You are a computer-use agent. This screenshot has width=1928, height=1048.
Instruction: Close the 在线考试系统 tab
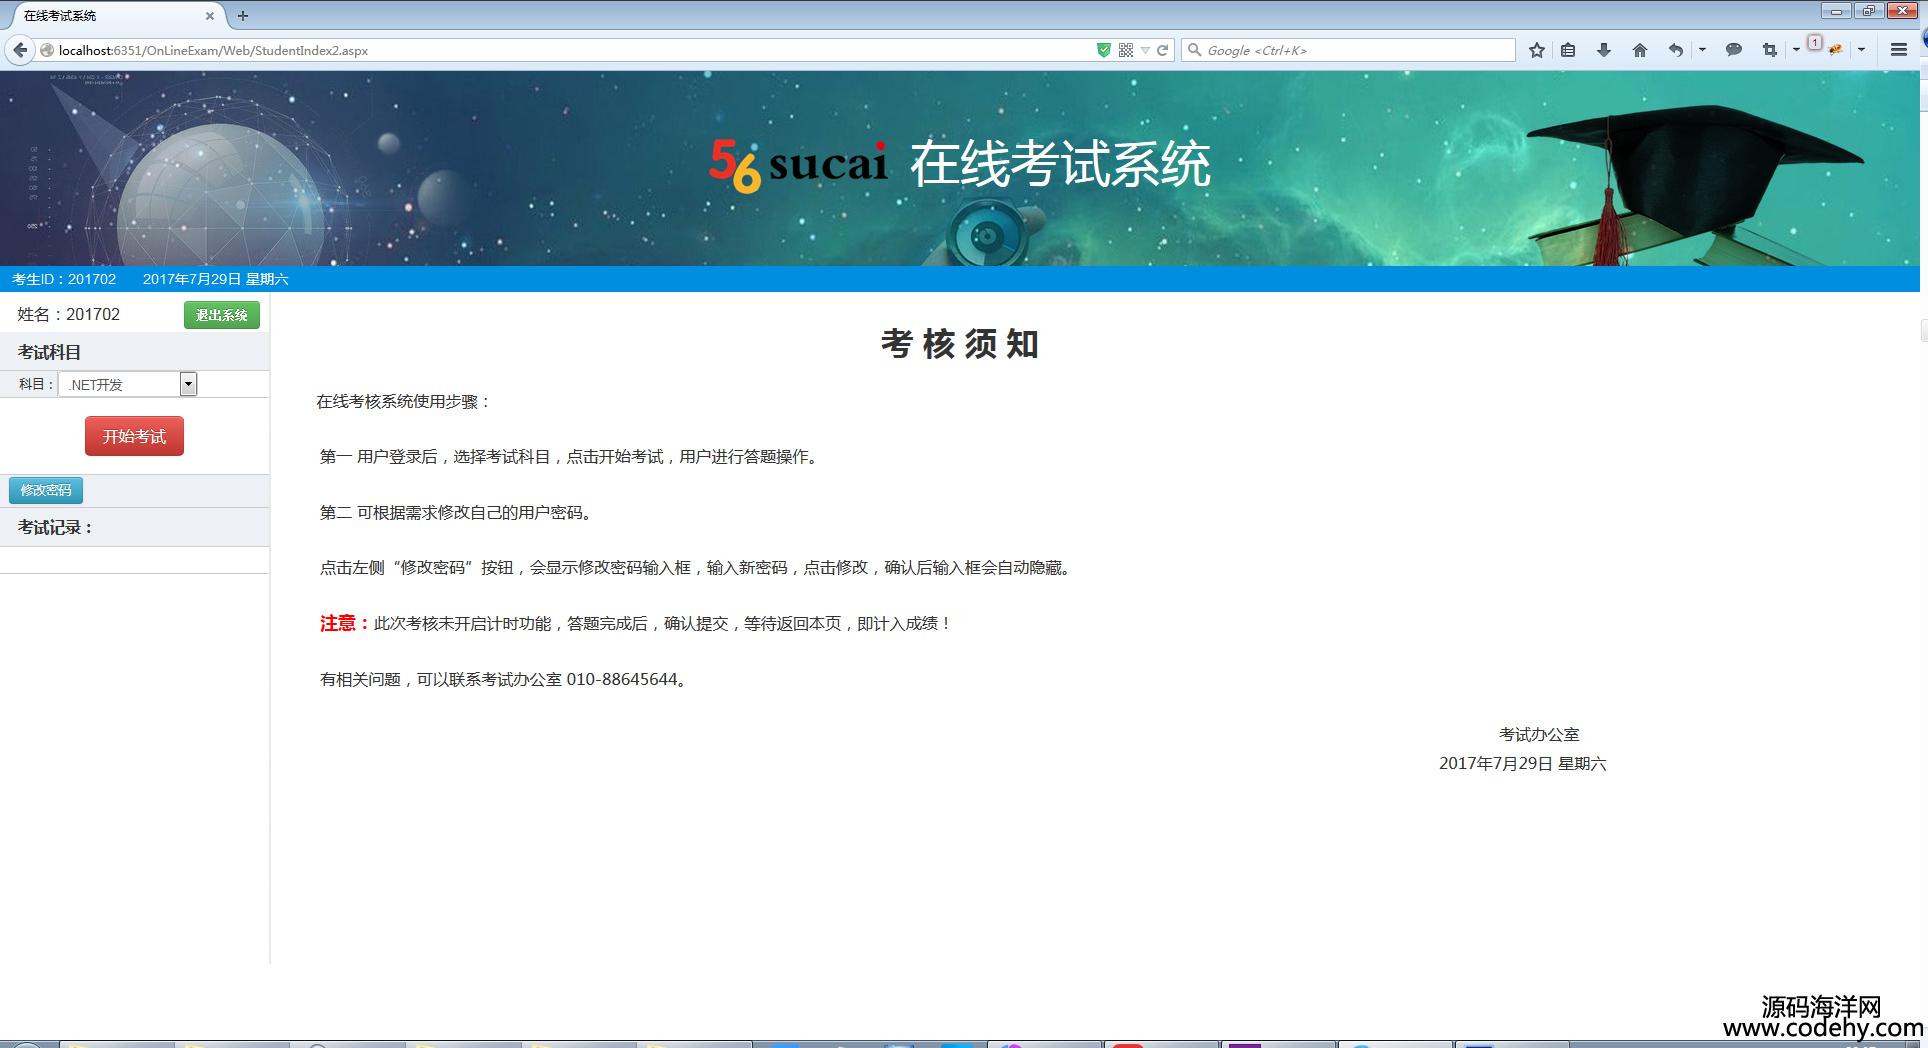tap(210, 16)
